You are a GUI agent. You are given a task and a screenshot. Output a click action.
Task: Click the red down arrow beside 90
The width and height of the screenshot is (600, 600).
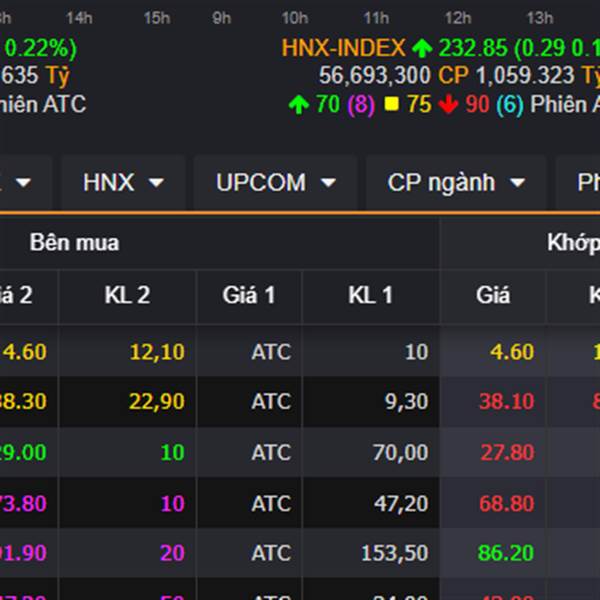(x=448, y=104)
